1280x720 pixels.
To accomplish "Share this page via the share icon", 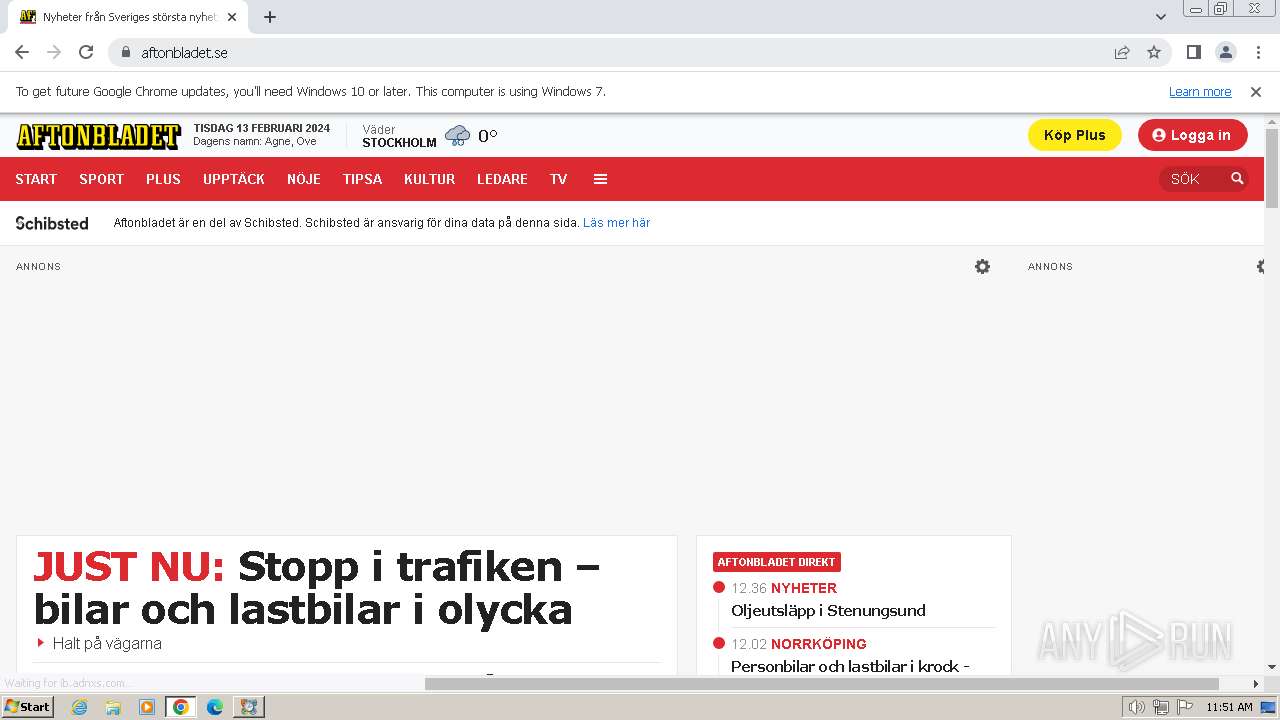I will tap(1122, 52).
